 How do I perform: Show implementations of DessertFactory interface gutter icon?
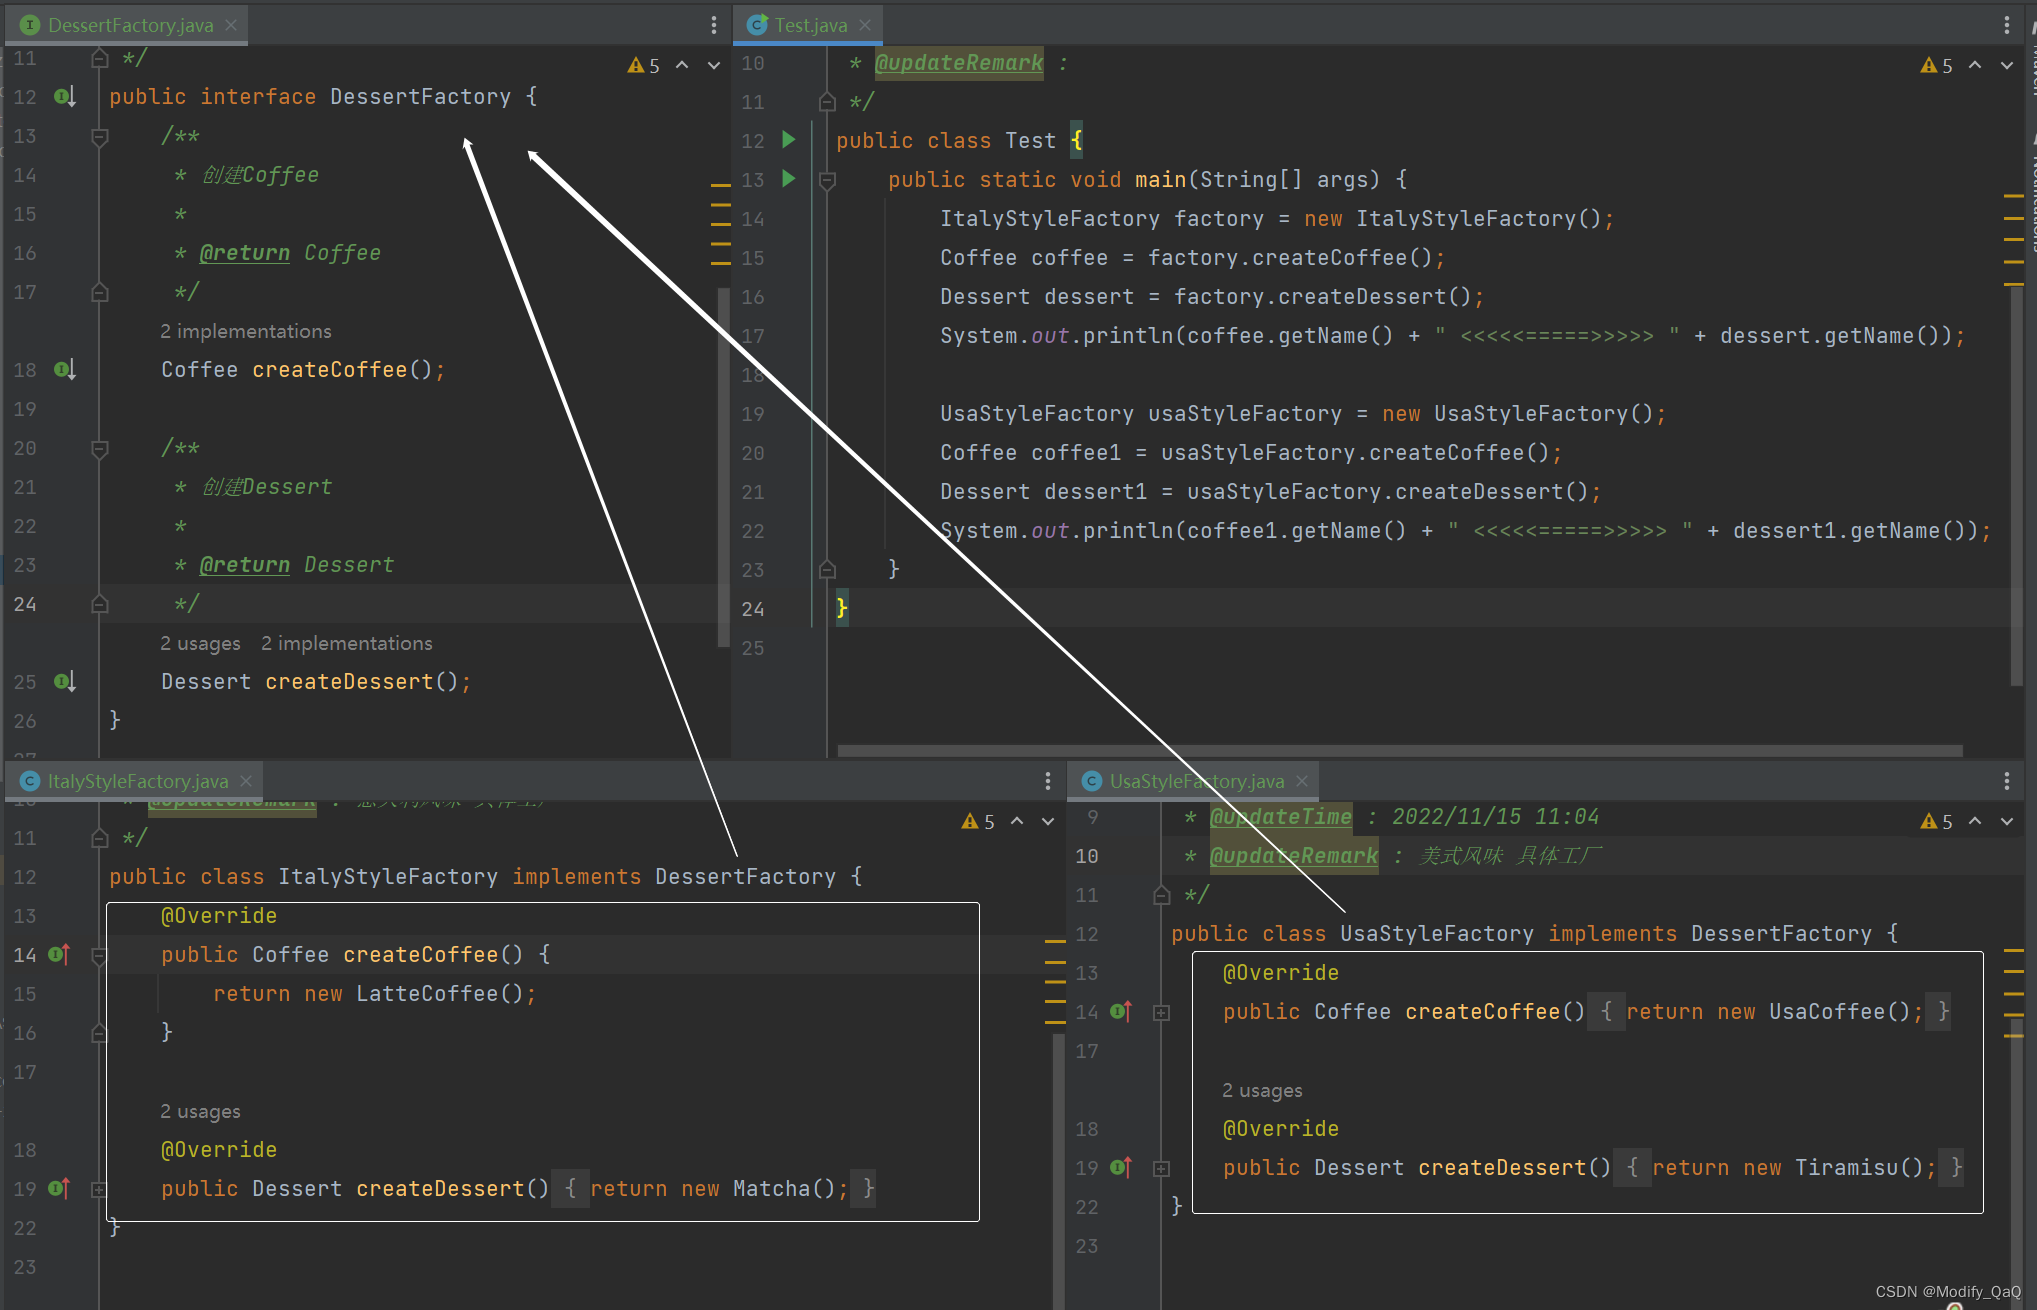[x=65, y=97]
